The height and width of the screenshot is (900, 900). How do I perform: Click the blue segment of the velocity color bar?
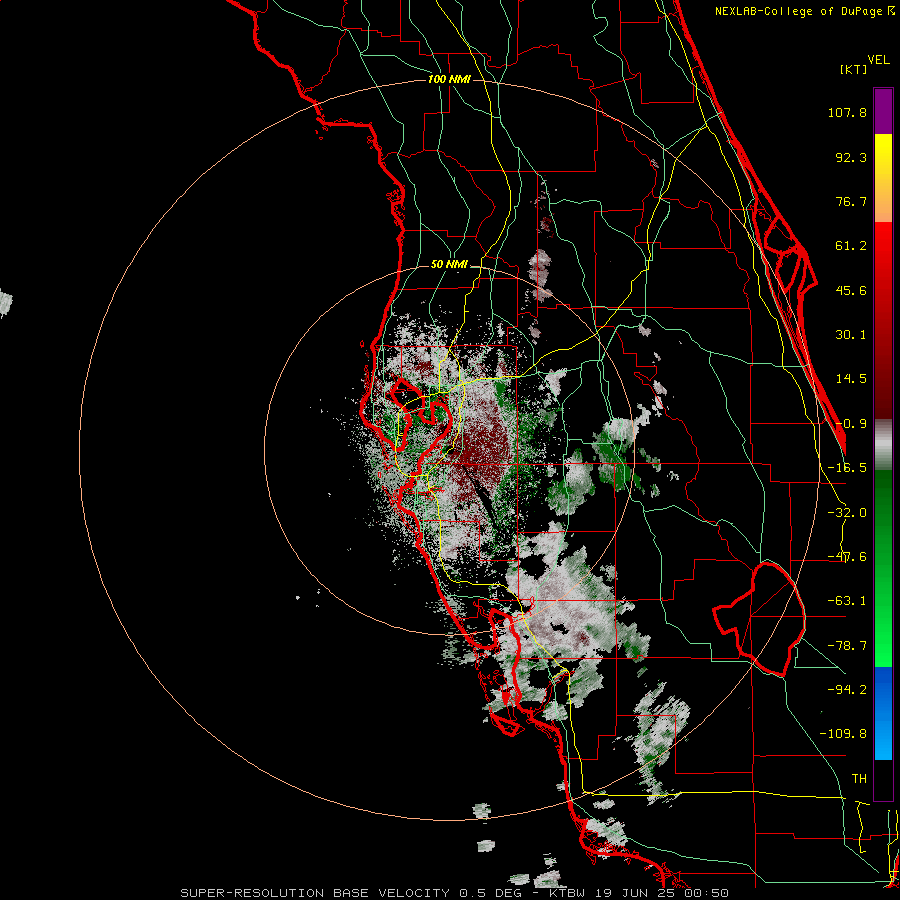[x=883, y=713]
